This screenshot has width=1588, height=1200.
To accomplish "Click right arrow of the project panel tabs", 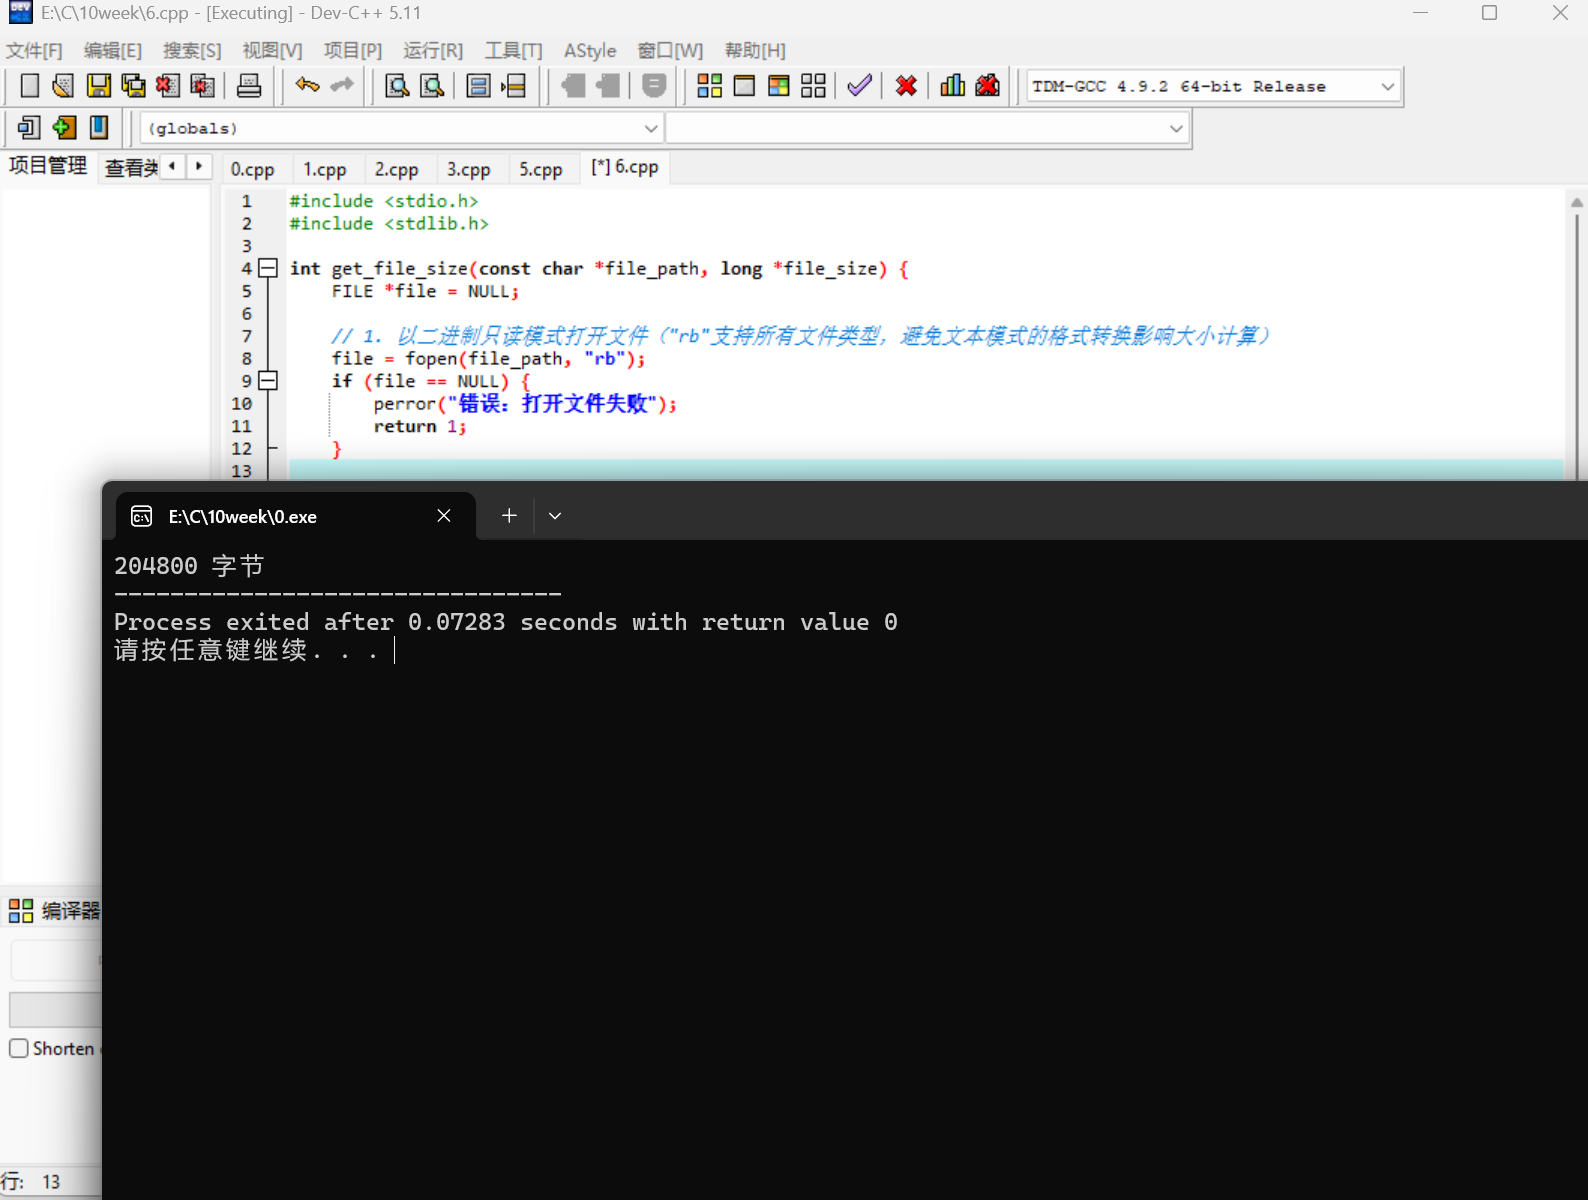I will tap(199, 166).
